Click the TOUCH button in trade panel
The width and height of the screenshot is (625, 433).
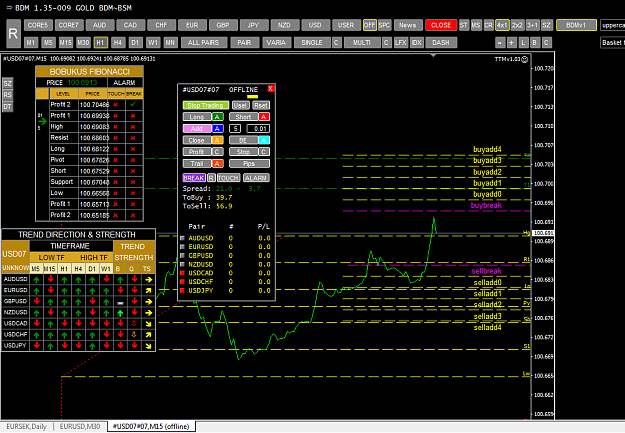pyautogui.click(x=228, y=178)
